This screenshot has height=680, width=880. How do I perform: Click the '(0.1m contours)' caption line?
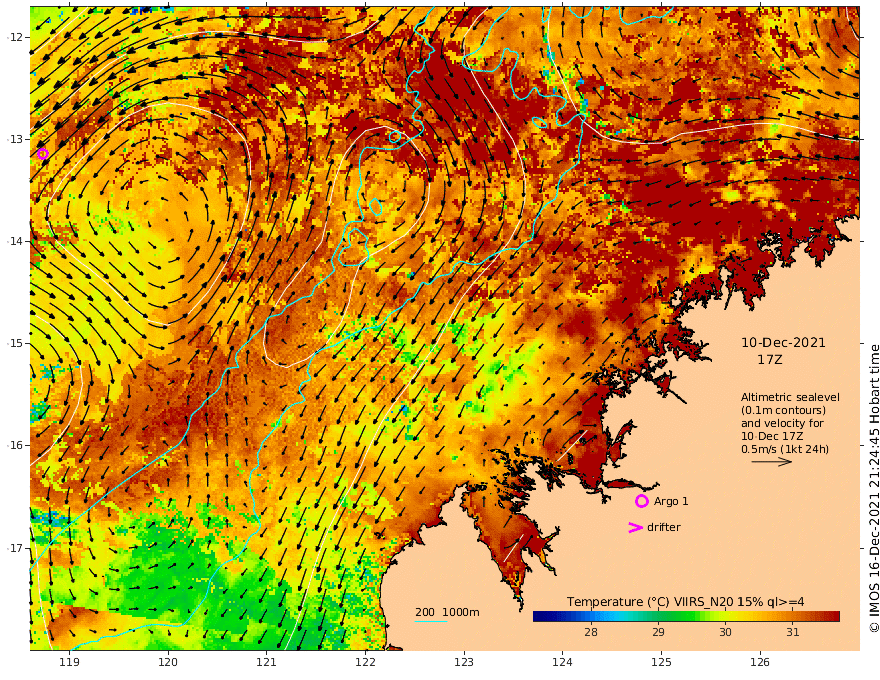(x=783, y=410)
